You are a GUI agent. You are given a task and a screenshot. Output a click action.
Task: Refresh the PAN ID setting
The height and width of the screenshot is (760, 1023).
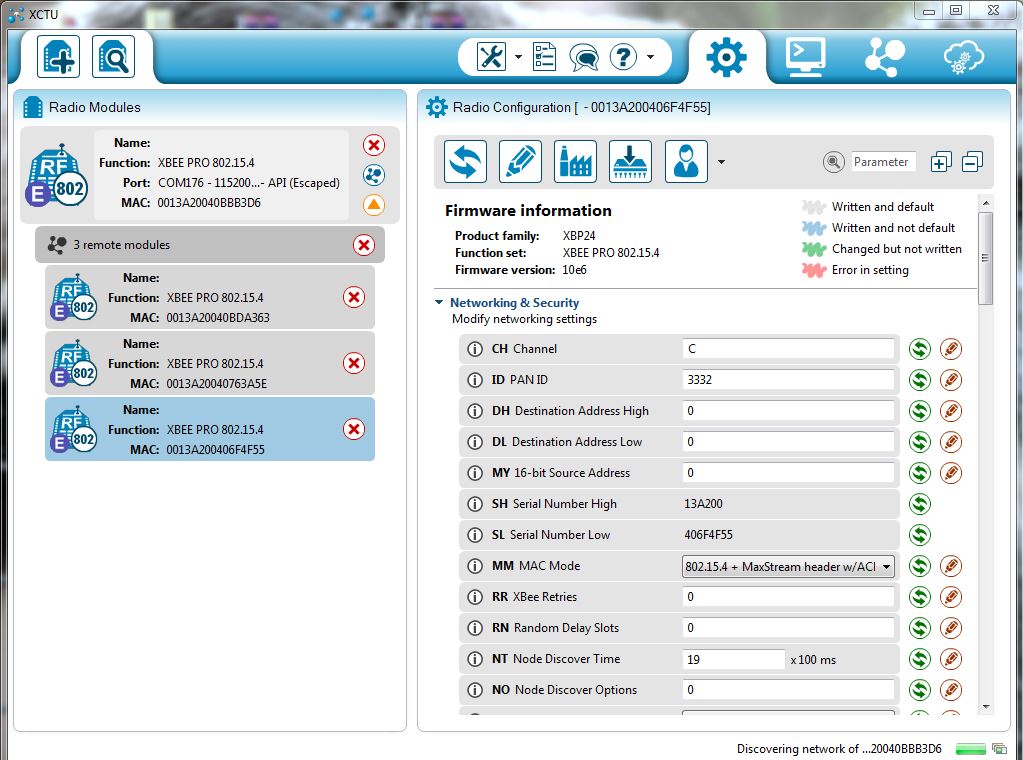919,380
